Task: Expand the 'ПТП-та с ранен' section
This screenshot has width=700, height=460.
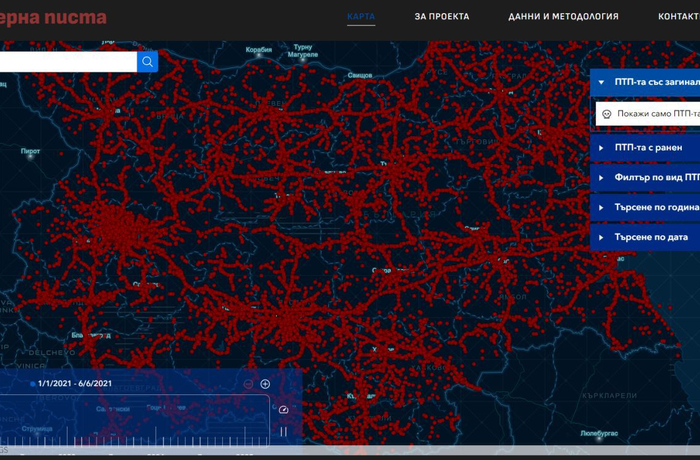Action: tap(645, 147)
